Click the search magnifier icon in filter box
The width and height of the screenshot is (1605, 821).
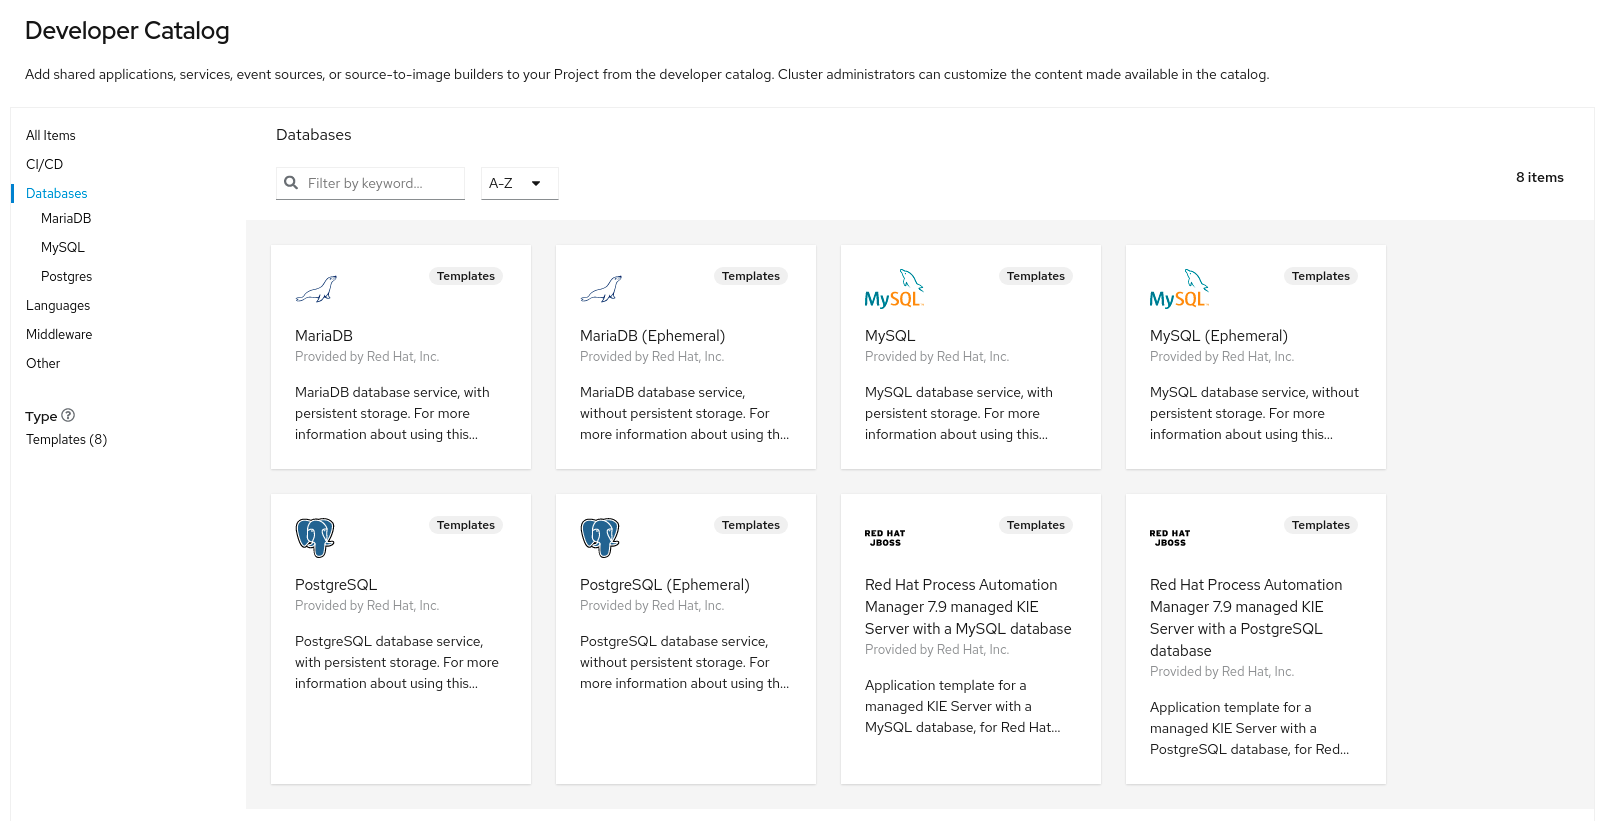coord(291,183)
